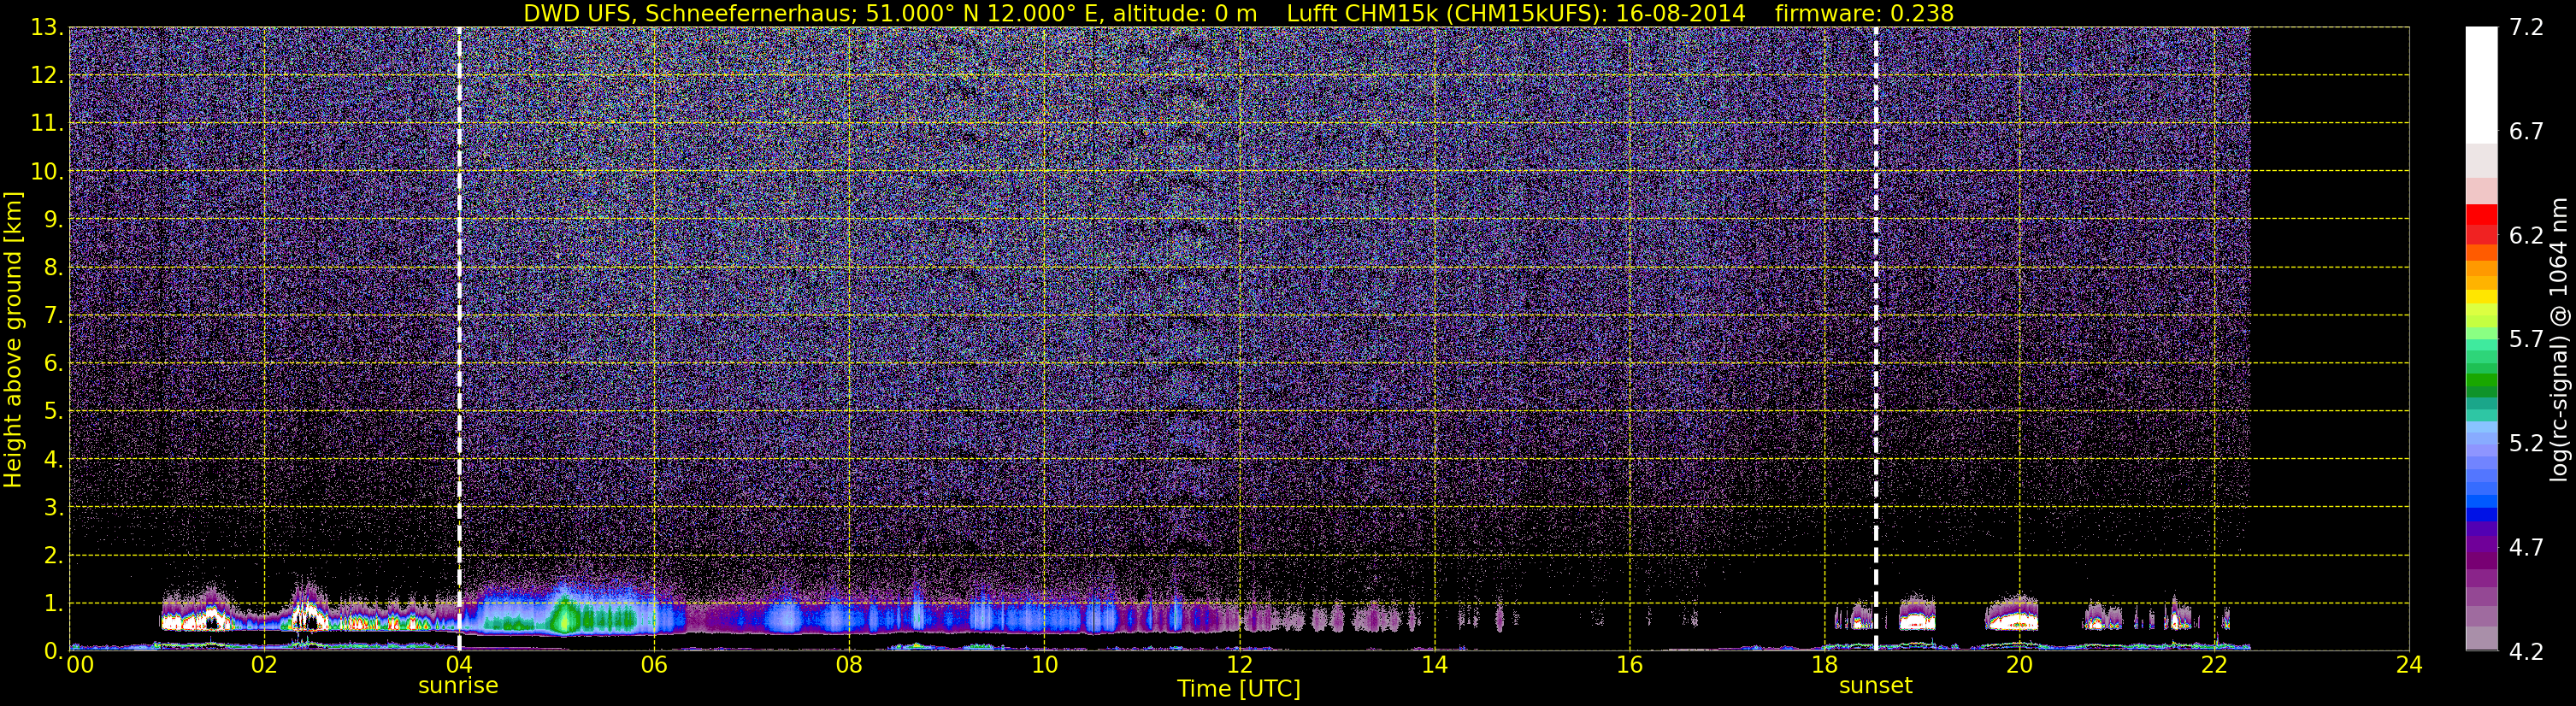Screen dimensions: 2576x706
Task: Click the height axis tick '9.'
Action: click(x=53, y=219)
